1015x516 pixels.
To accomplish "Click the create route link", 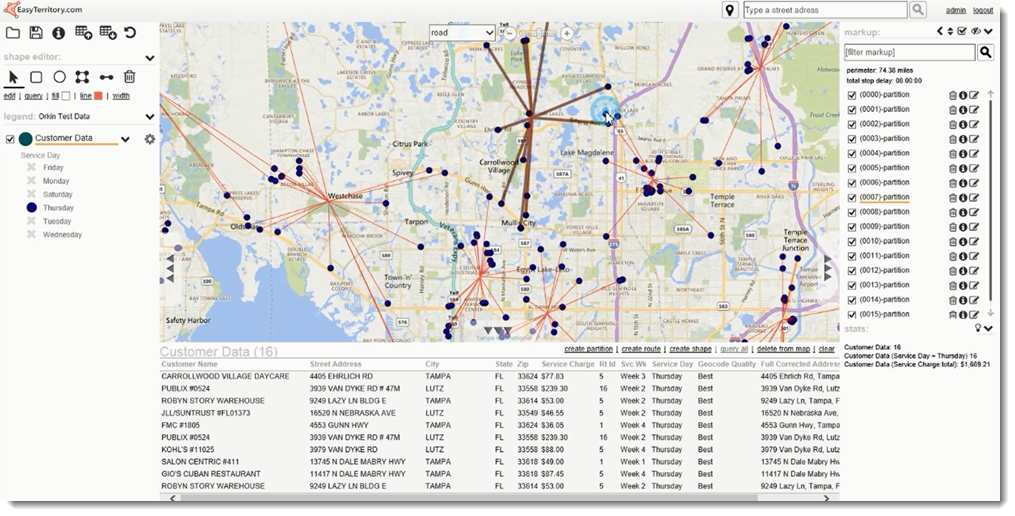I will point(641,349).
